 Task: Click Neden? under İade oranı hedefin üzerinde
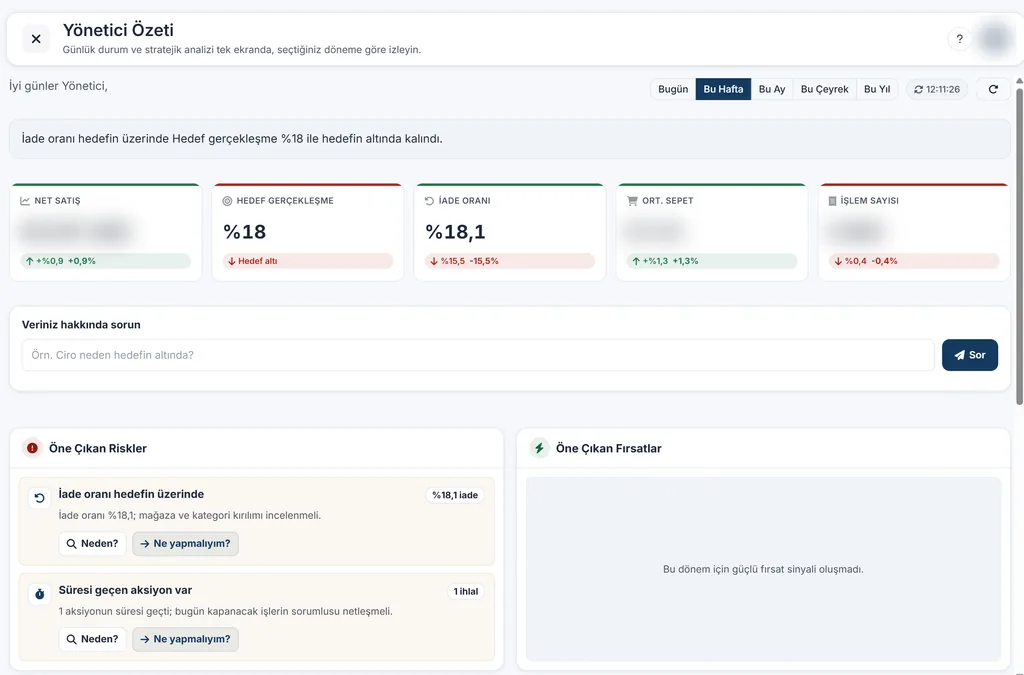(x=92, y=544)
